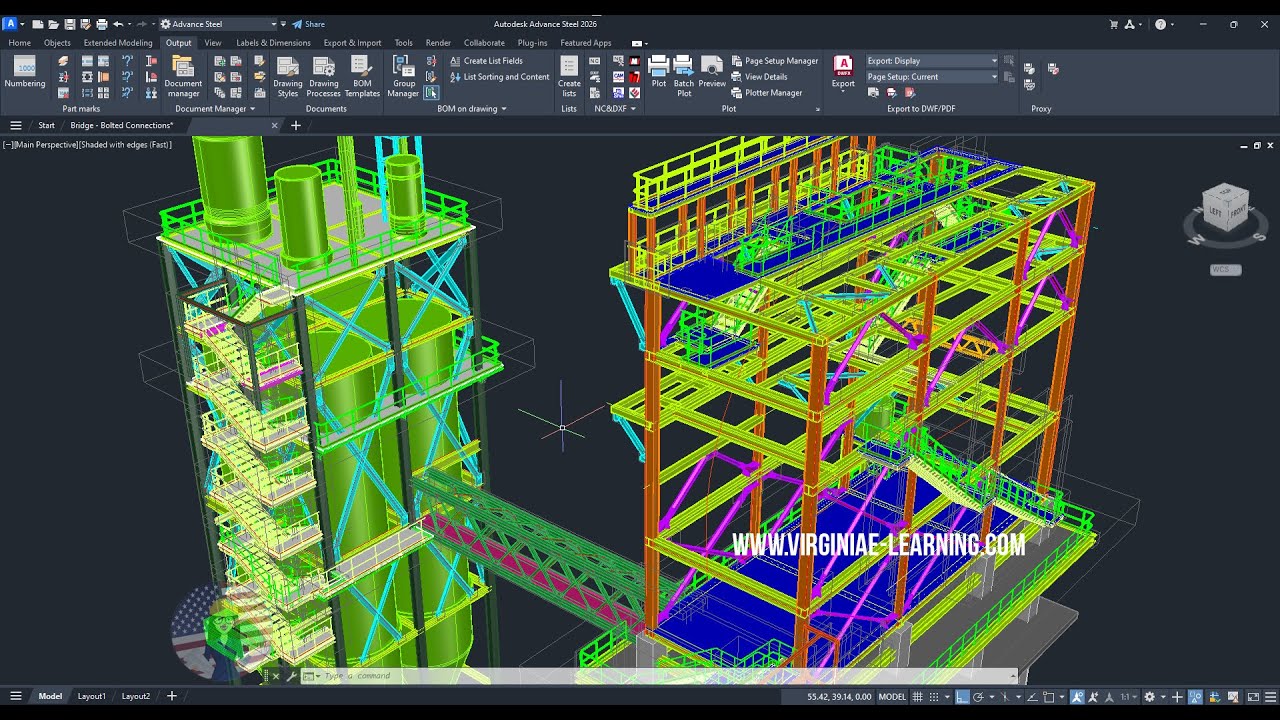Click the Save As icon in quick access toolbar
1280x720 pixels.
[x=86, y=24]
